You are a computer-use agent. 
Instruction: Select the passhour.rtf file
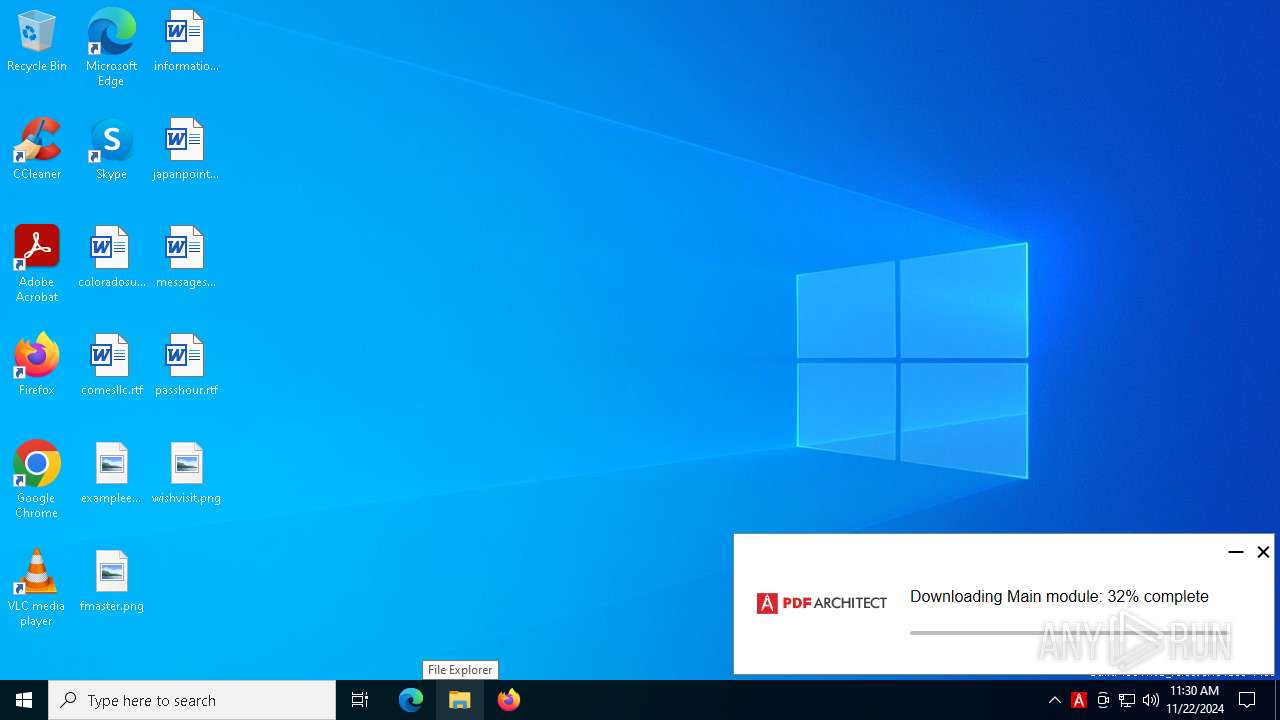point(186,366)
